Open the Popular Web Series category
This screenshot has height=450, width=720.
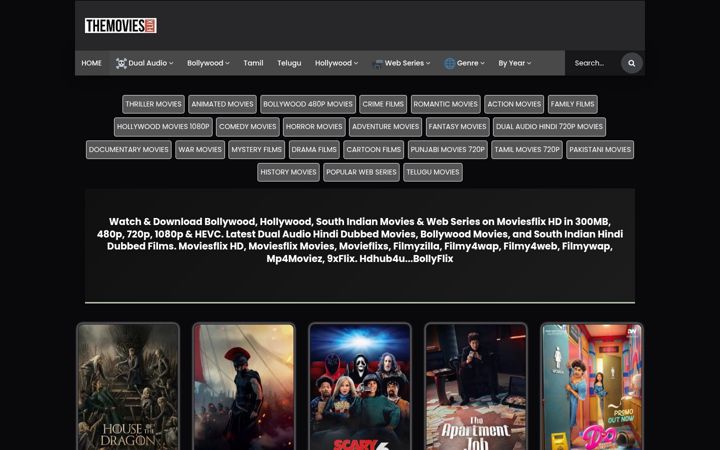pyautogui.click(x=361, y=172)
